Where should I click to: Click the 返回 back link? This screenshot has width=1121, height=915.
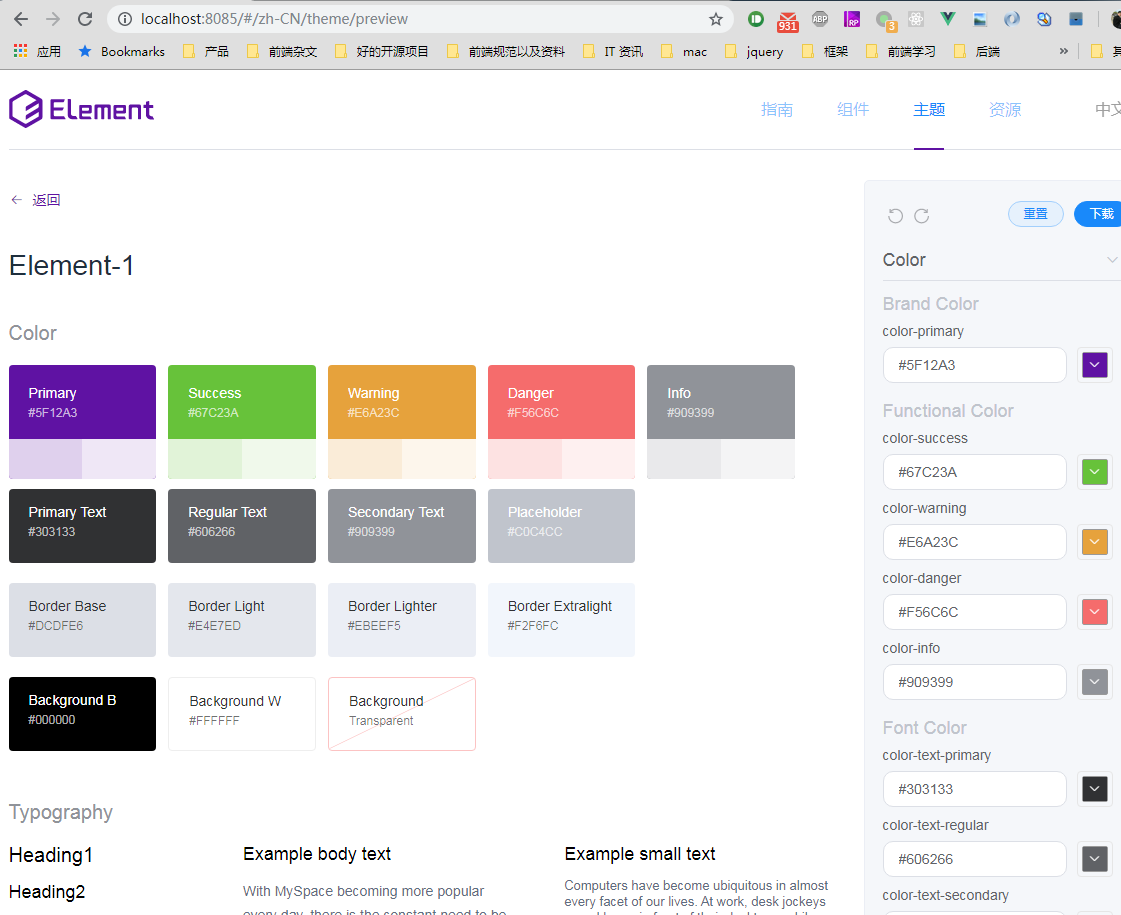coord(36,200)
